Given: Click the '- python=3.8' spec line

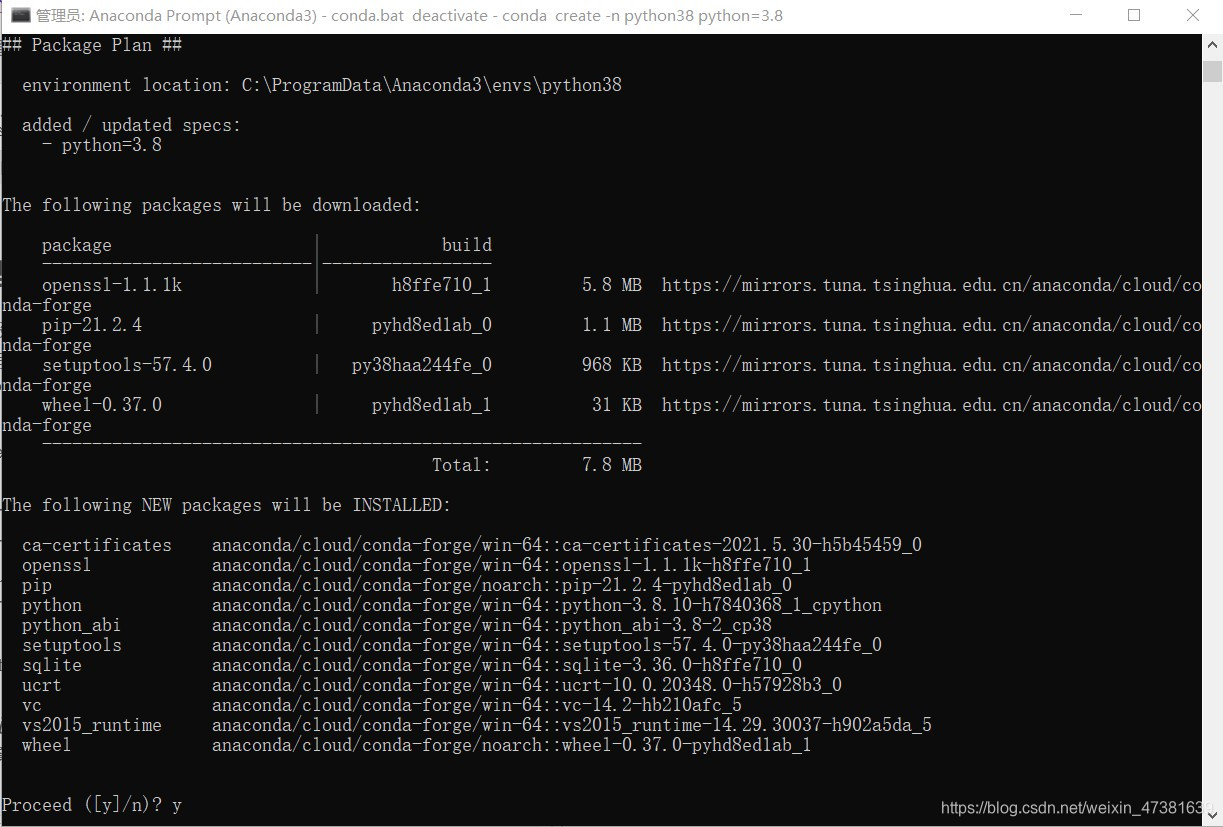Looking at the screenshot, I should tap(102, 145).
